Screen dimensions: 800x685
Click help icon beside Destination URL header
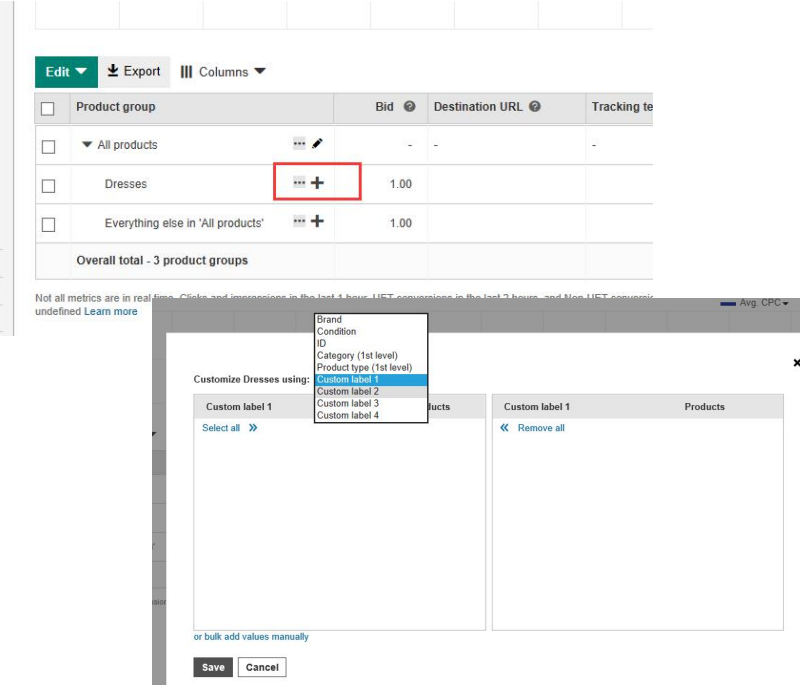point(535,107)
